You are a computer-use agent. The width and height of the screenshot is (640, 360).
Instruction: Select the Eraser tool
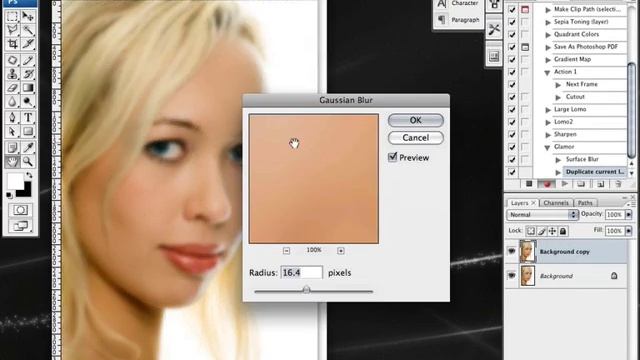click(12, 87)
